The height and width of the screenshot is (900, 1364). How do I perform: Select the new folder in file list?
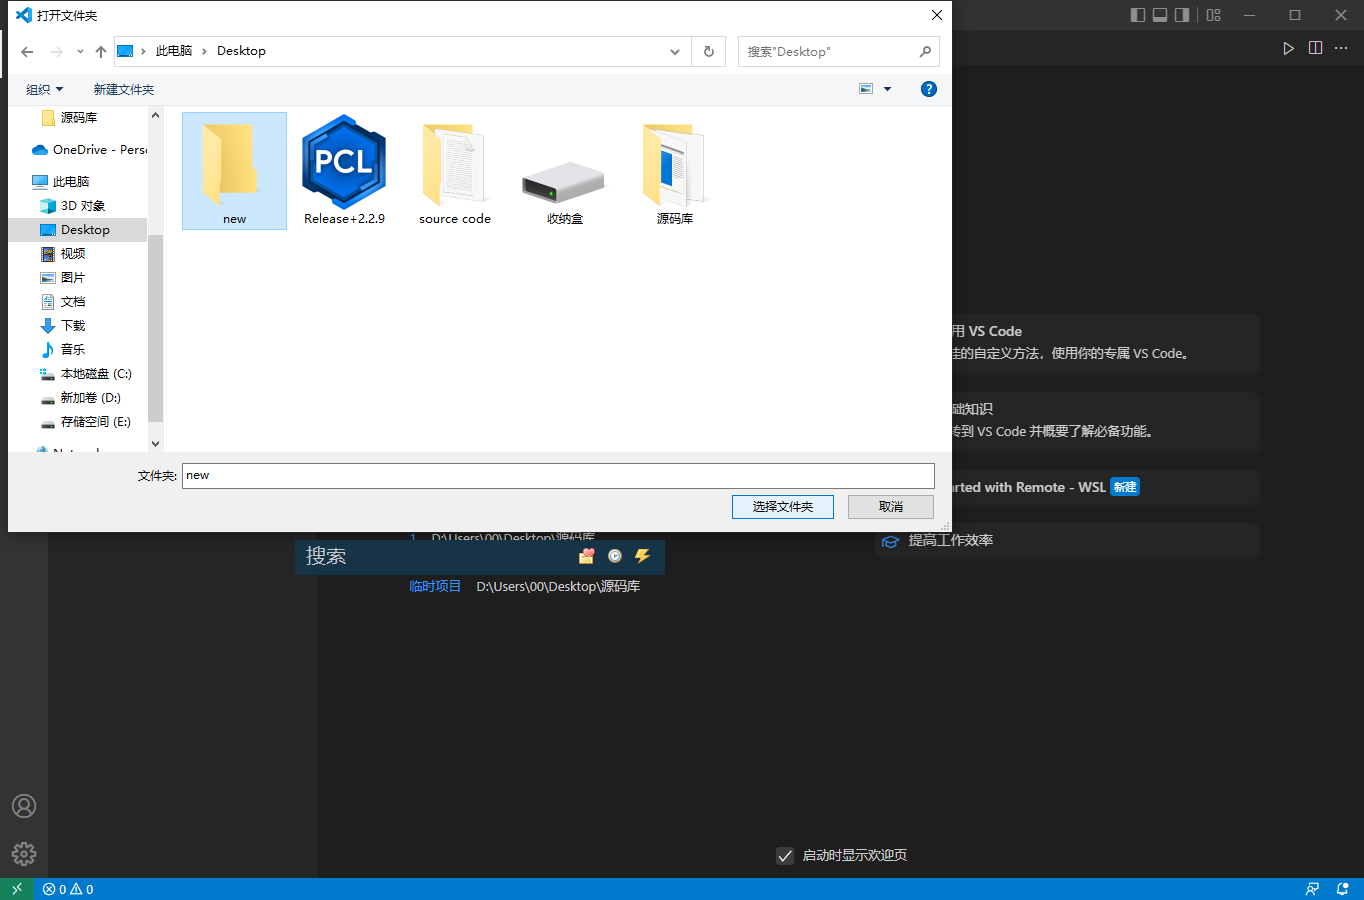234,171
